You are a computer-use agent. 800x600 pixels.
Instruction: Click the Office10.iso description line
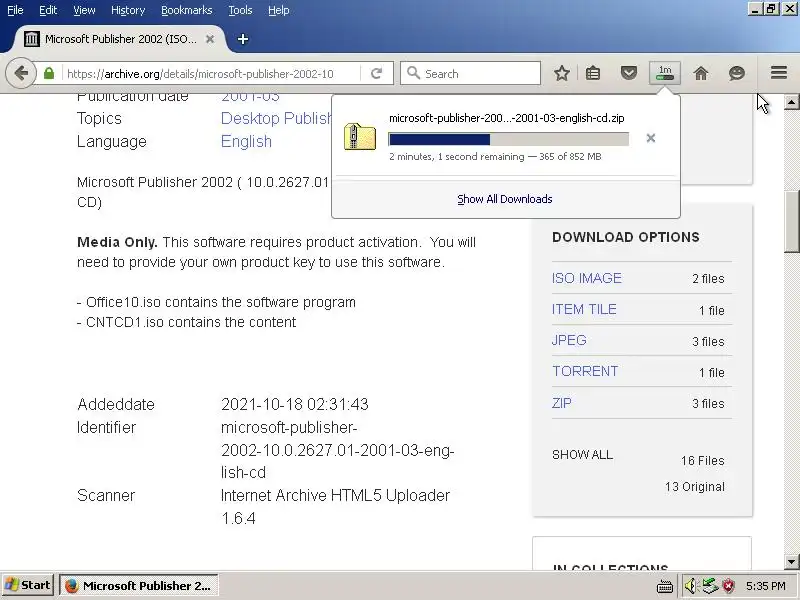[216, 302]
